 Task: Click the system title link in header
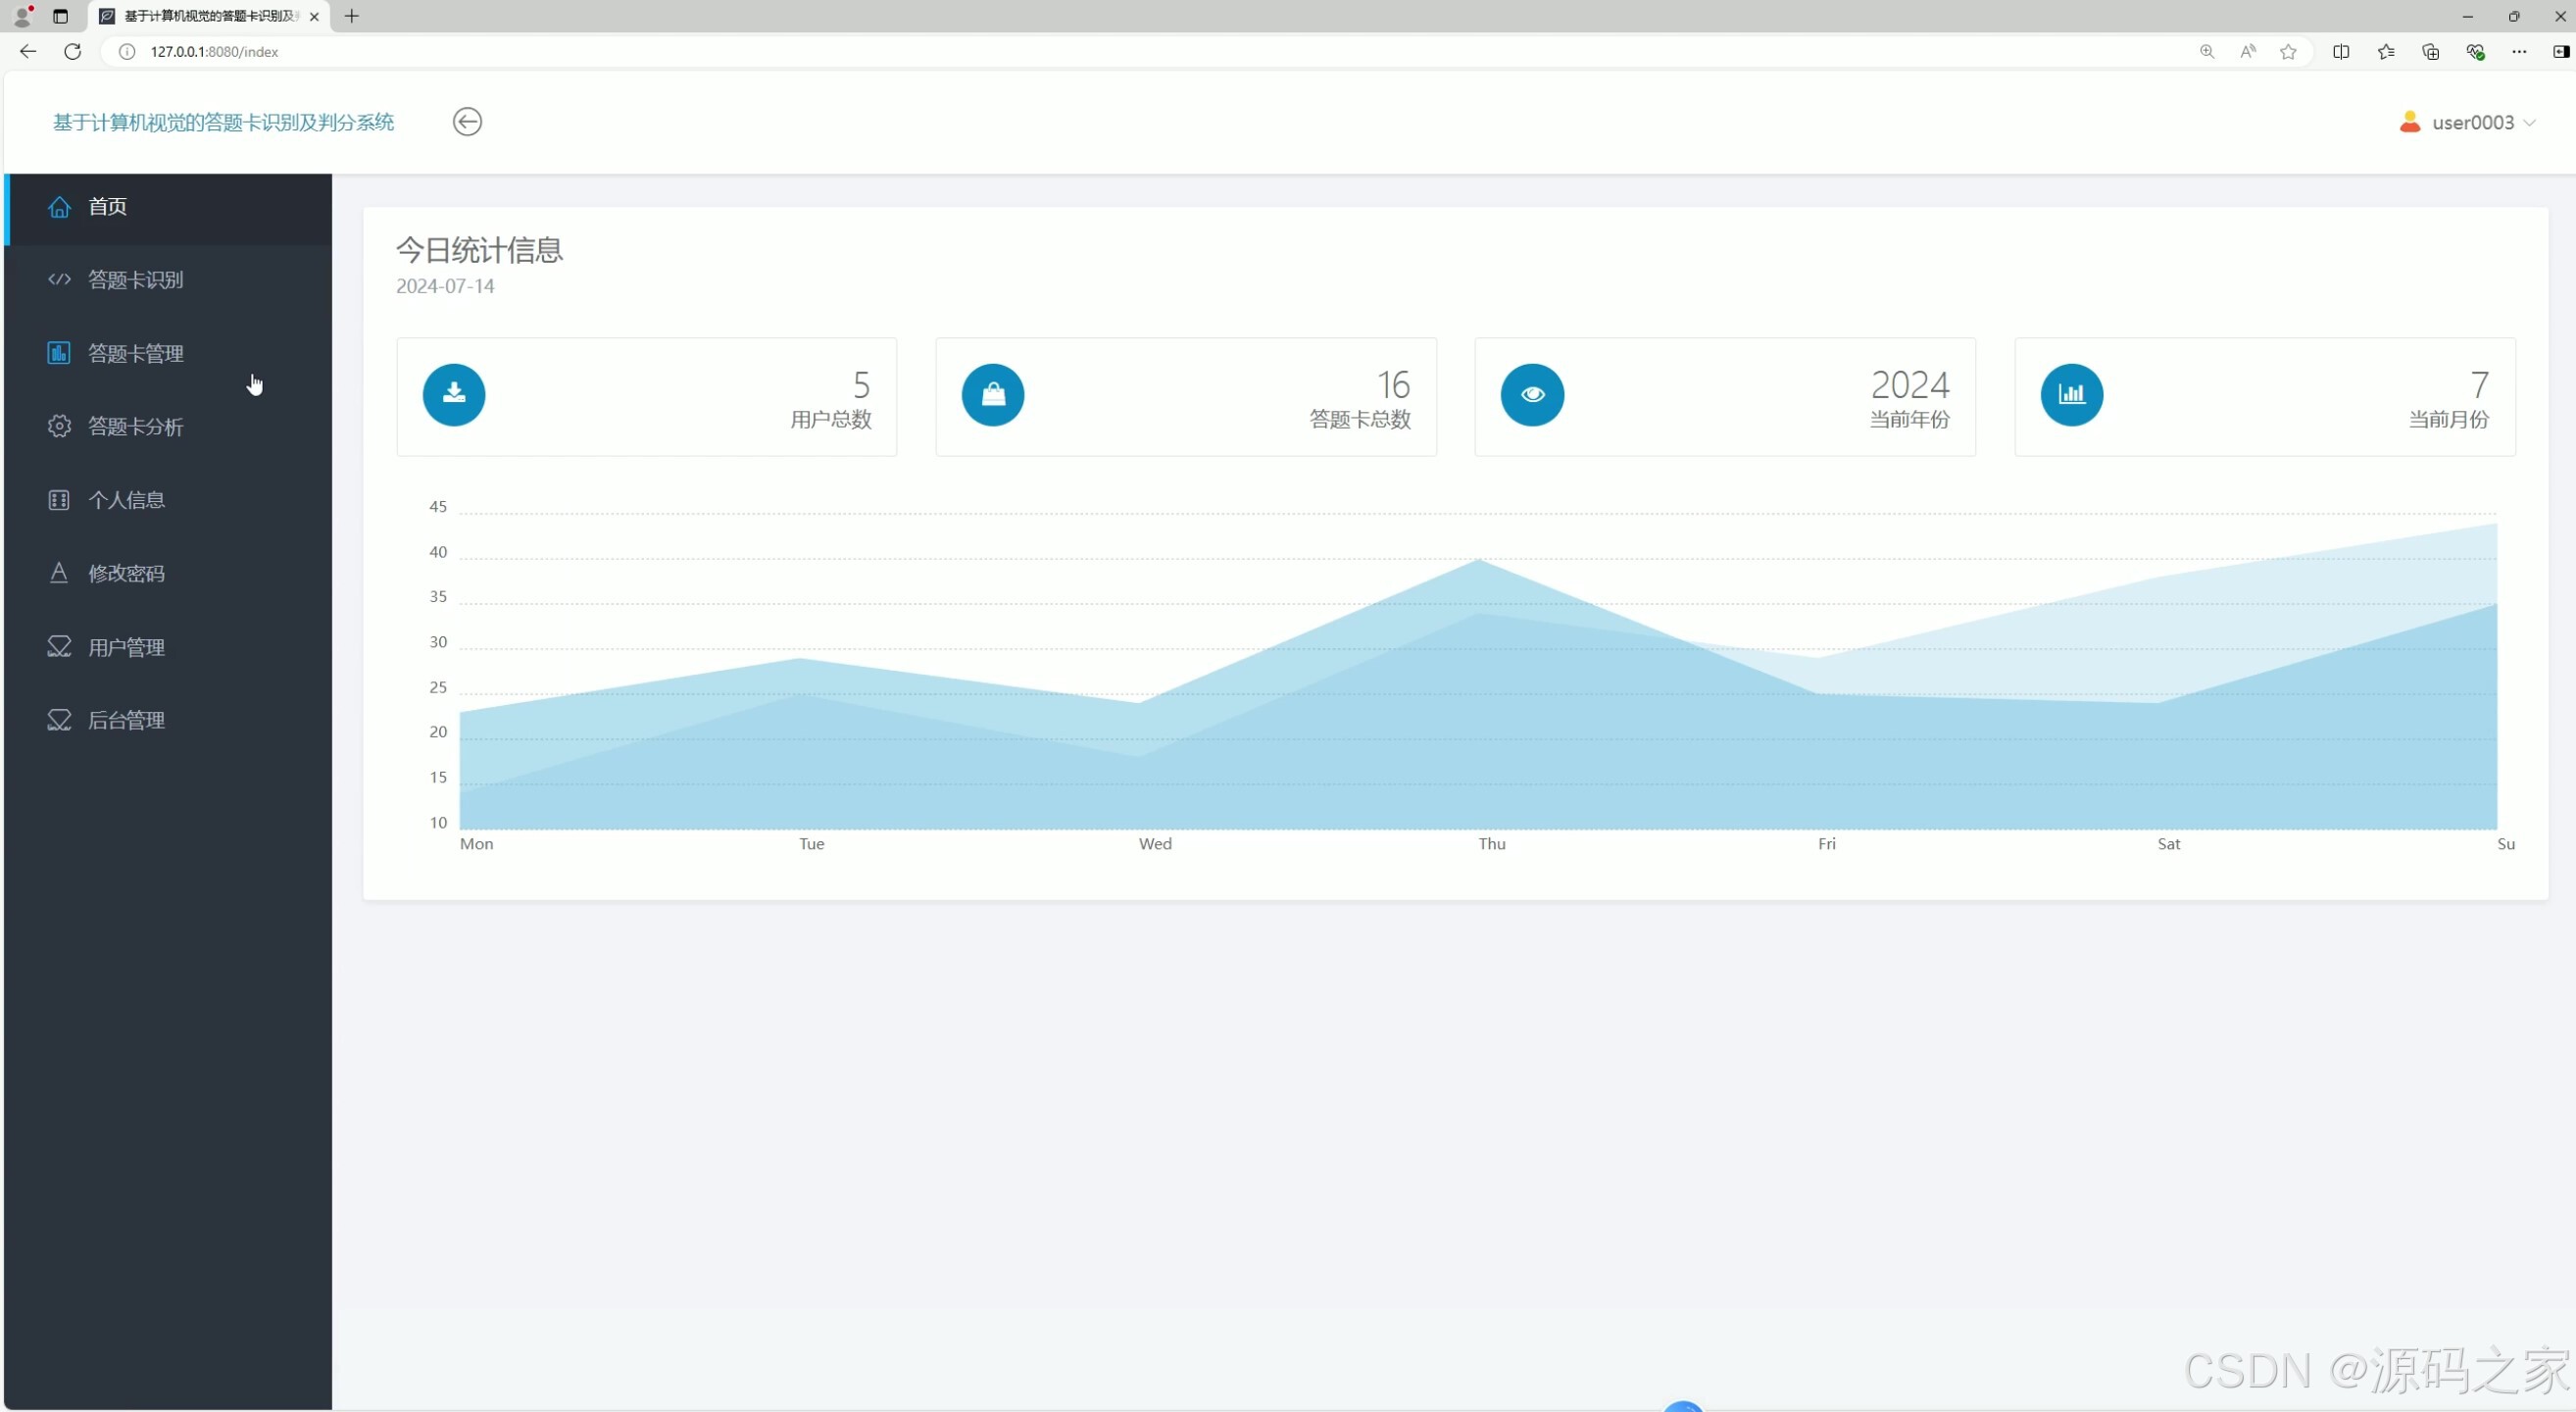(223, 122)
